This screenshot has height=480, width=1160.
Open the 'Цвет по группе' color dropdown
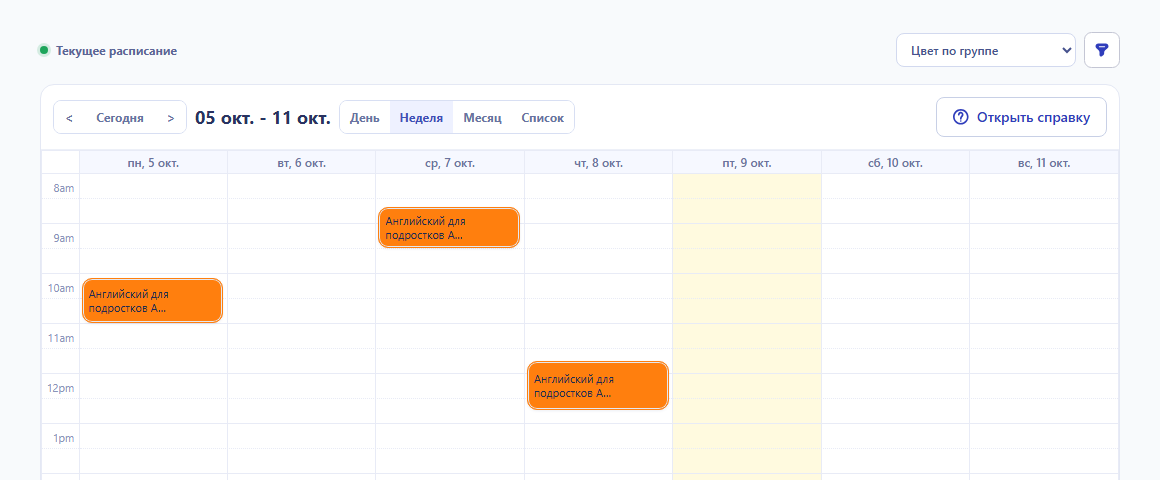(x=985, y=50)
